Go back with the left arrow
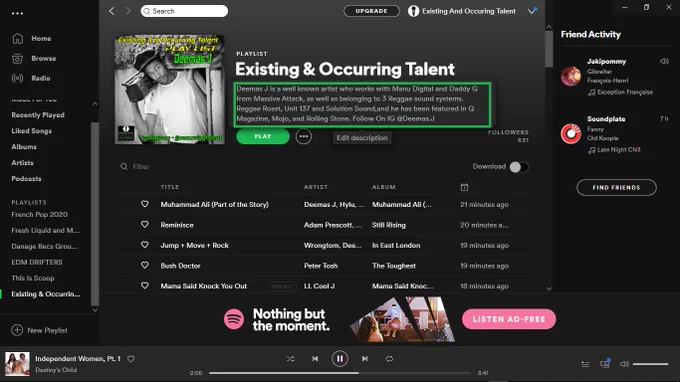 tap(111, 11)
